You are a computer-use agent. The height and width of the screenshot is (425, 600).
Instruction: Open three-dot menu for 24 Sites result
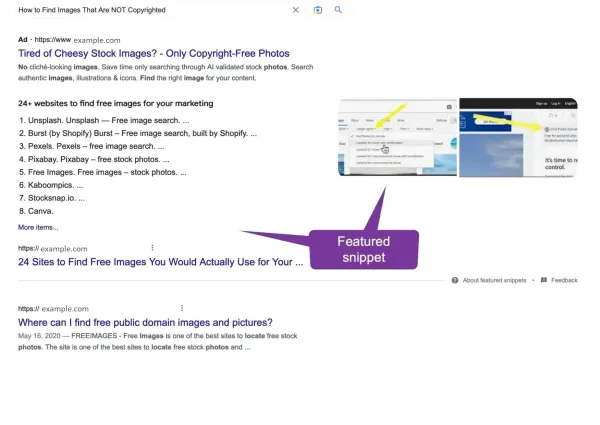152,248
